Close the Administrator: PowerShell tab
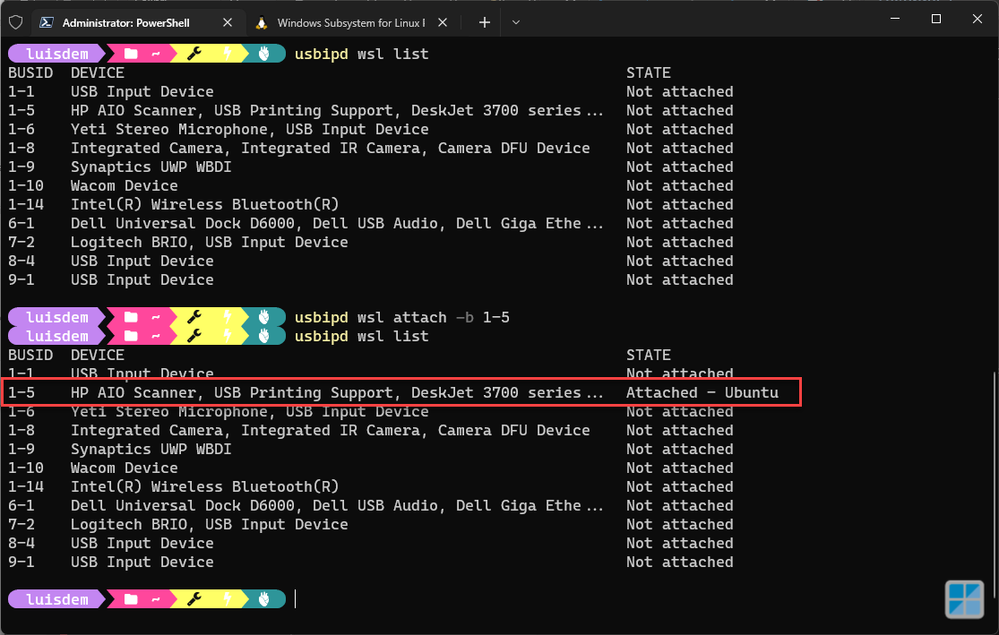This screenshot has height=635, width=999. pyautogui.click(x=227, y=22)
